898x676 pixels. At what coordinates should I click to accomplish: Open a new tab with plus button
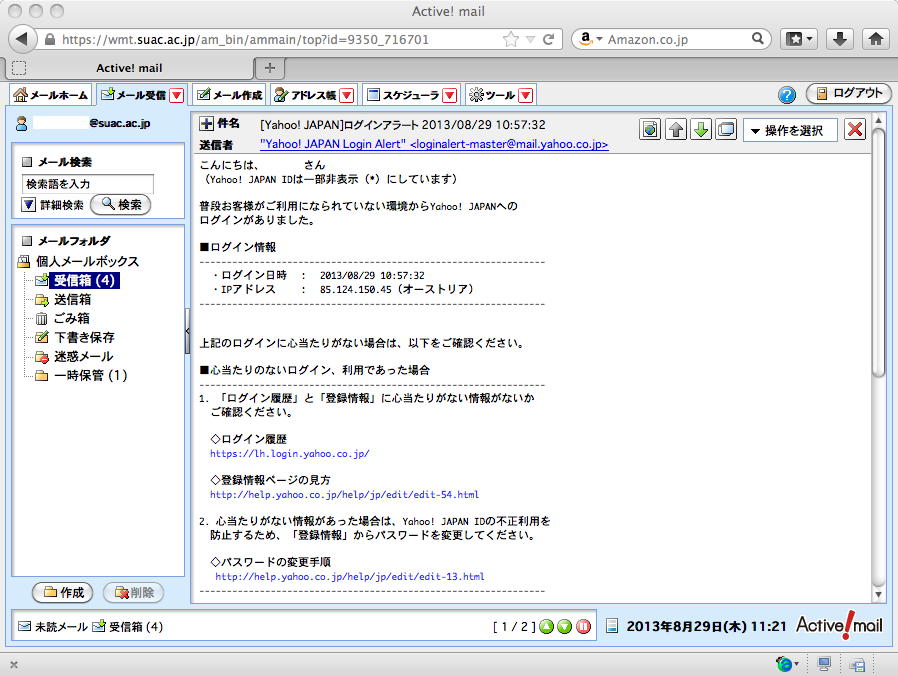coord(270,68)
